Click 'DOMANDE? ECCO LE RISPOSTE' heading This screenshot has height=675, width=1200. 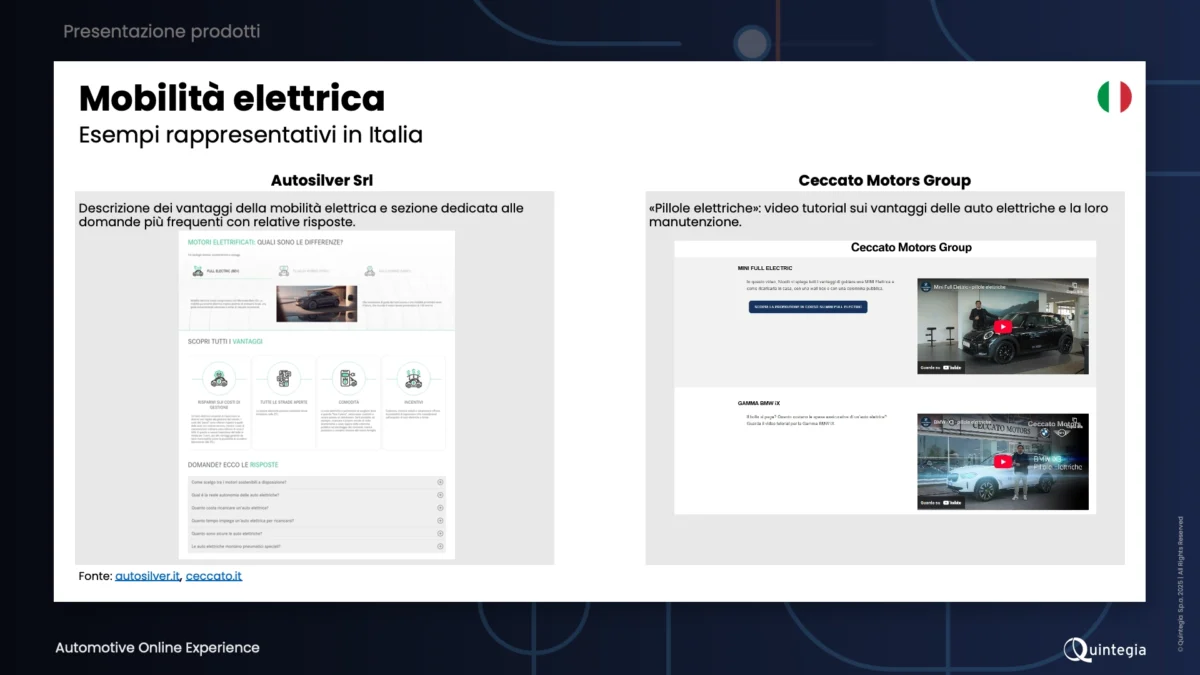pos(233,465)
